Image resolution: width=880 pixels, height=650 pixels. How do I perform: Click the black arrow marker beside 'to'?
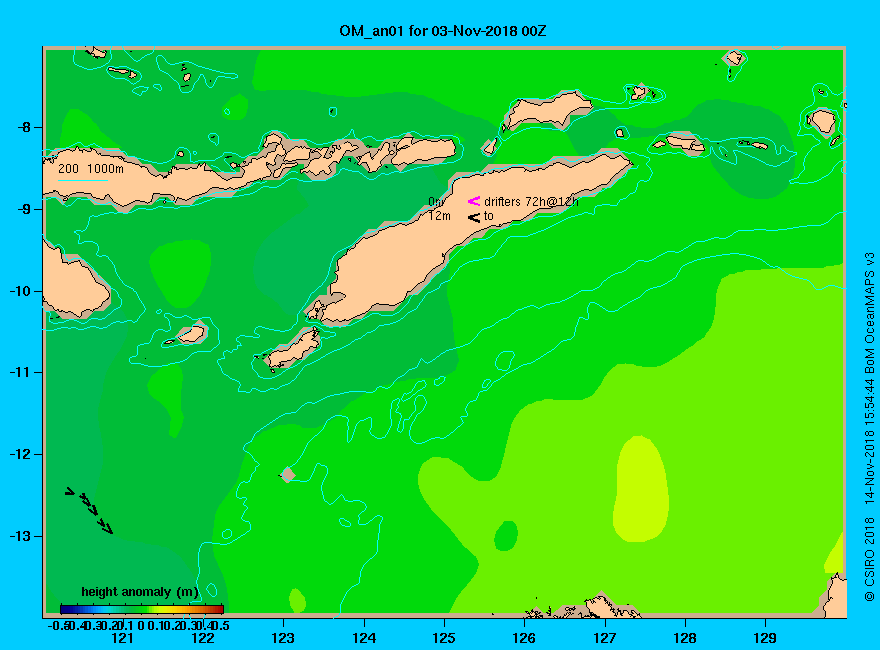(474, 217)
